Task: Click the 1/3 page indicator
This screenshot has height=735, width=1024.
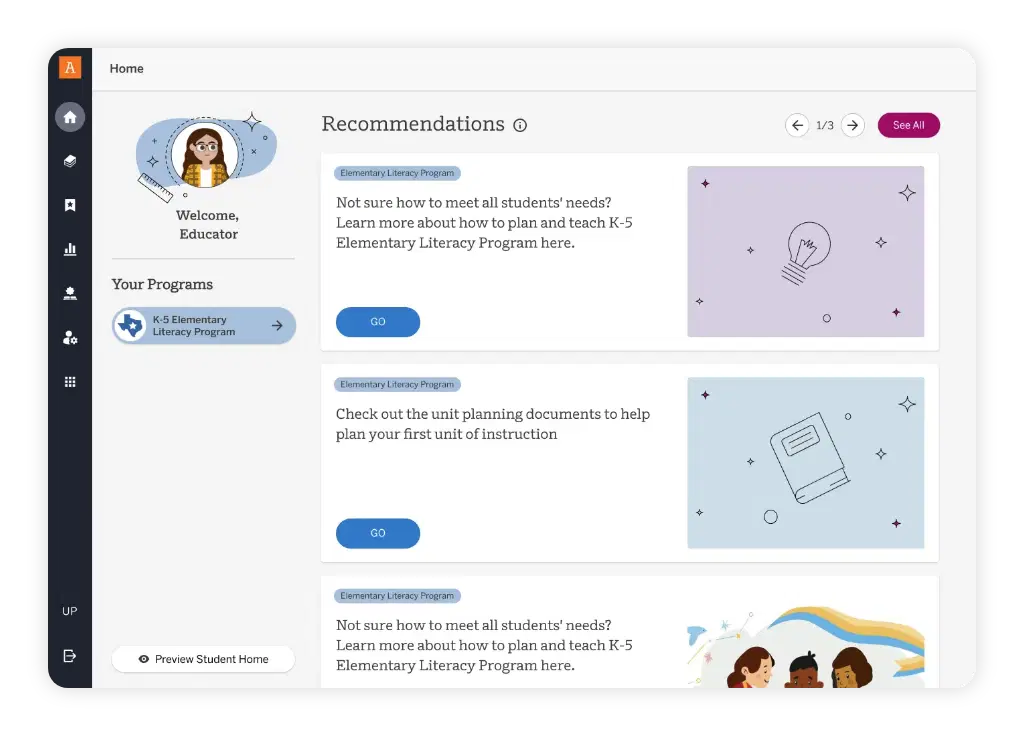Action: click(825, 125)
